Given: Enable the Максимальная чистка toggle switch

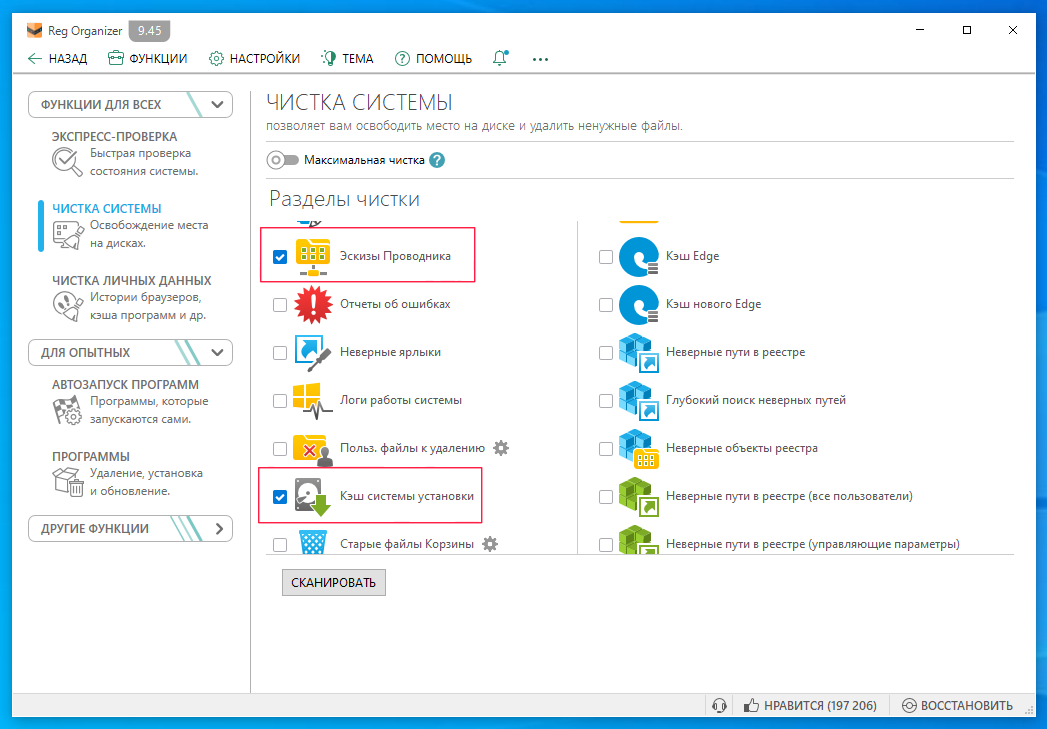Looking at the screenshot, I should pos(283,160).
